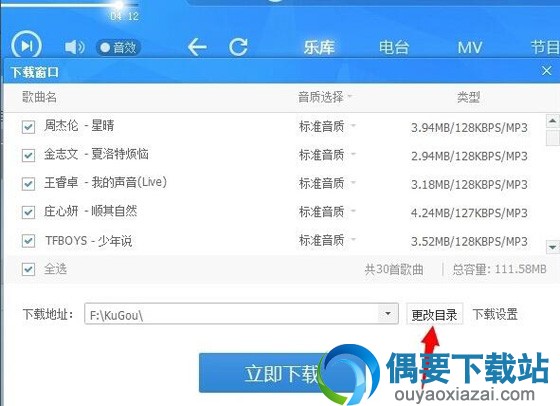Click the 4.24MB/127KBPS/MP3 type cell
This screenshot has height=406, width=560.
[469, 213]
